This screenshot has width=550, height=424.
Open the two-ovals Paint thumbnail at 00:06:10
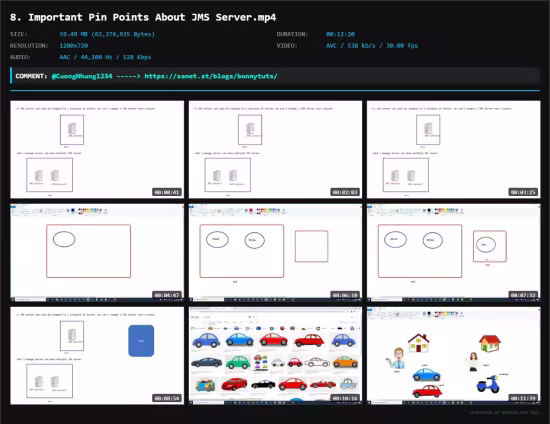(x=275, y=253)
